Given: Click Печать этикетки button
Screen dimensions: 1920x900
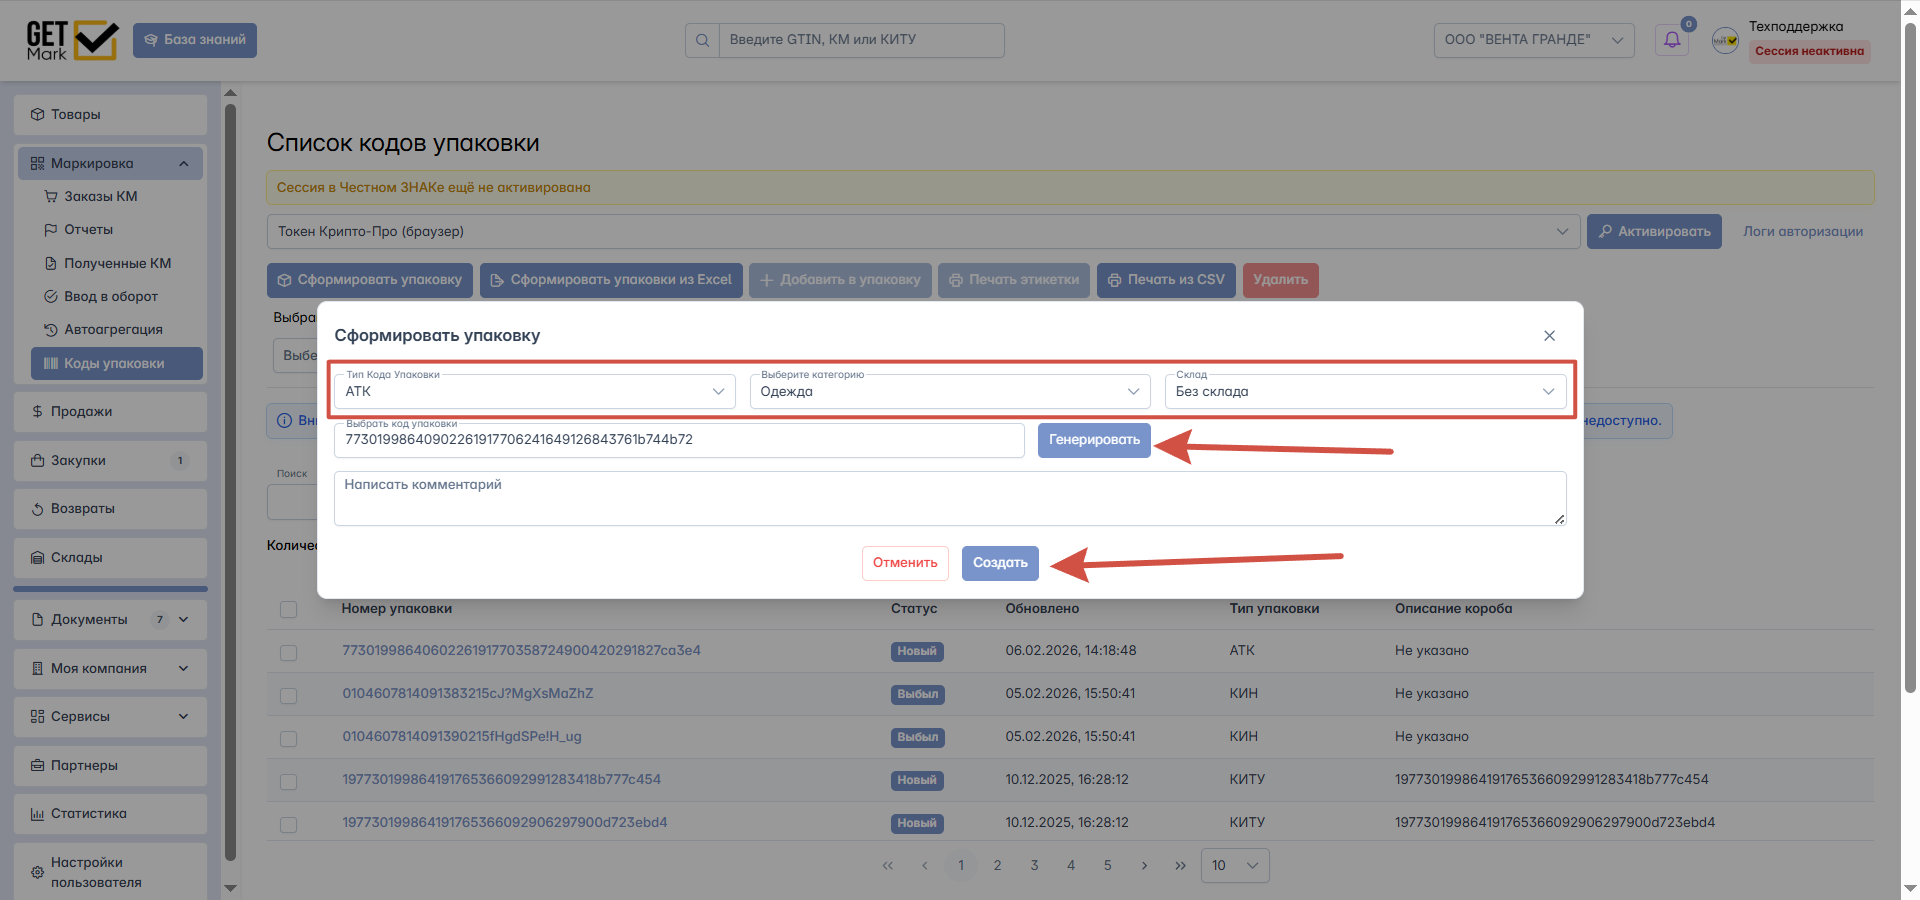Looking at the screenshot, I should [x=1014, y=280].
